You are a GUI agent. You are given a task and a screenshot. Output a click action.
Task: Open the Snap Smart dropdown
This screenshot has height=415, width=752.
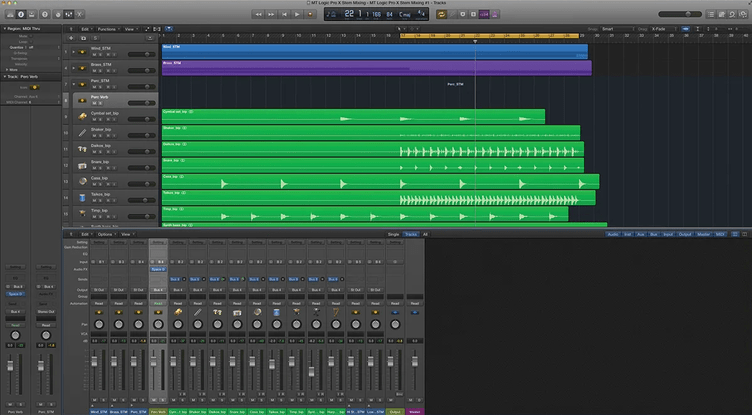coord(618,29)
